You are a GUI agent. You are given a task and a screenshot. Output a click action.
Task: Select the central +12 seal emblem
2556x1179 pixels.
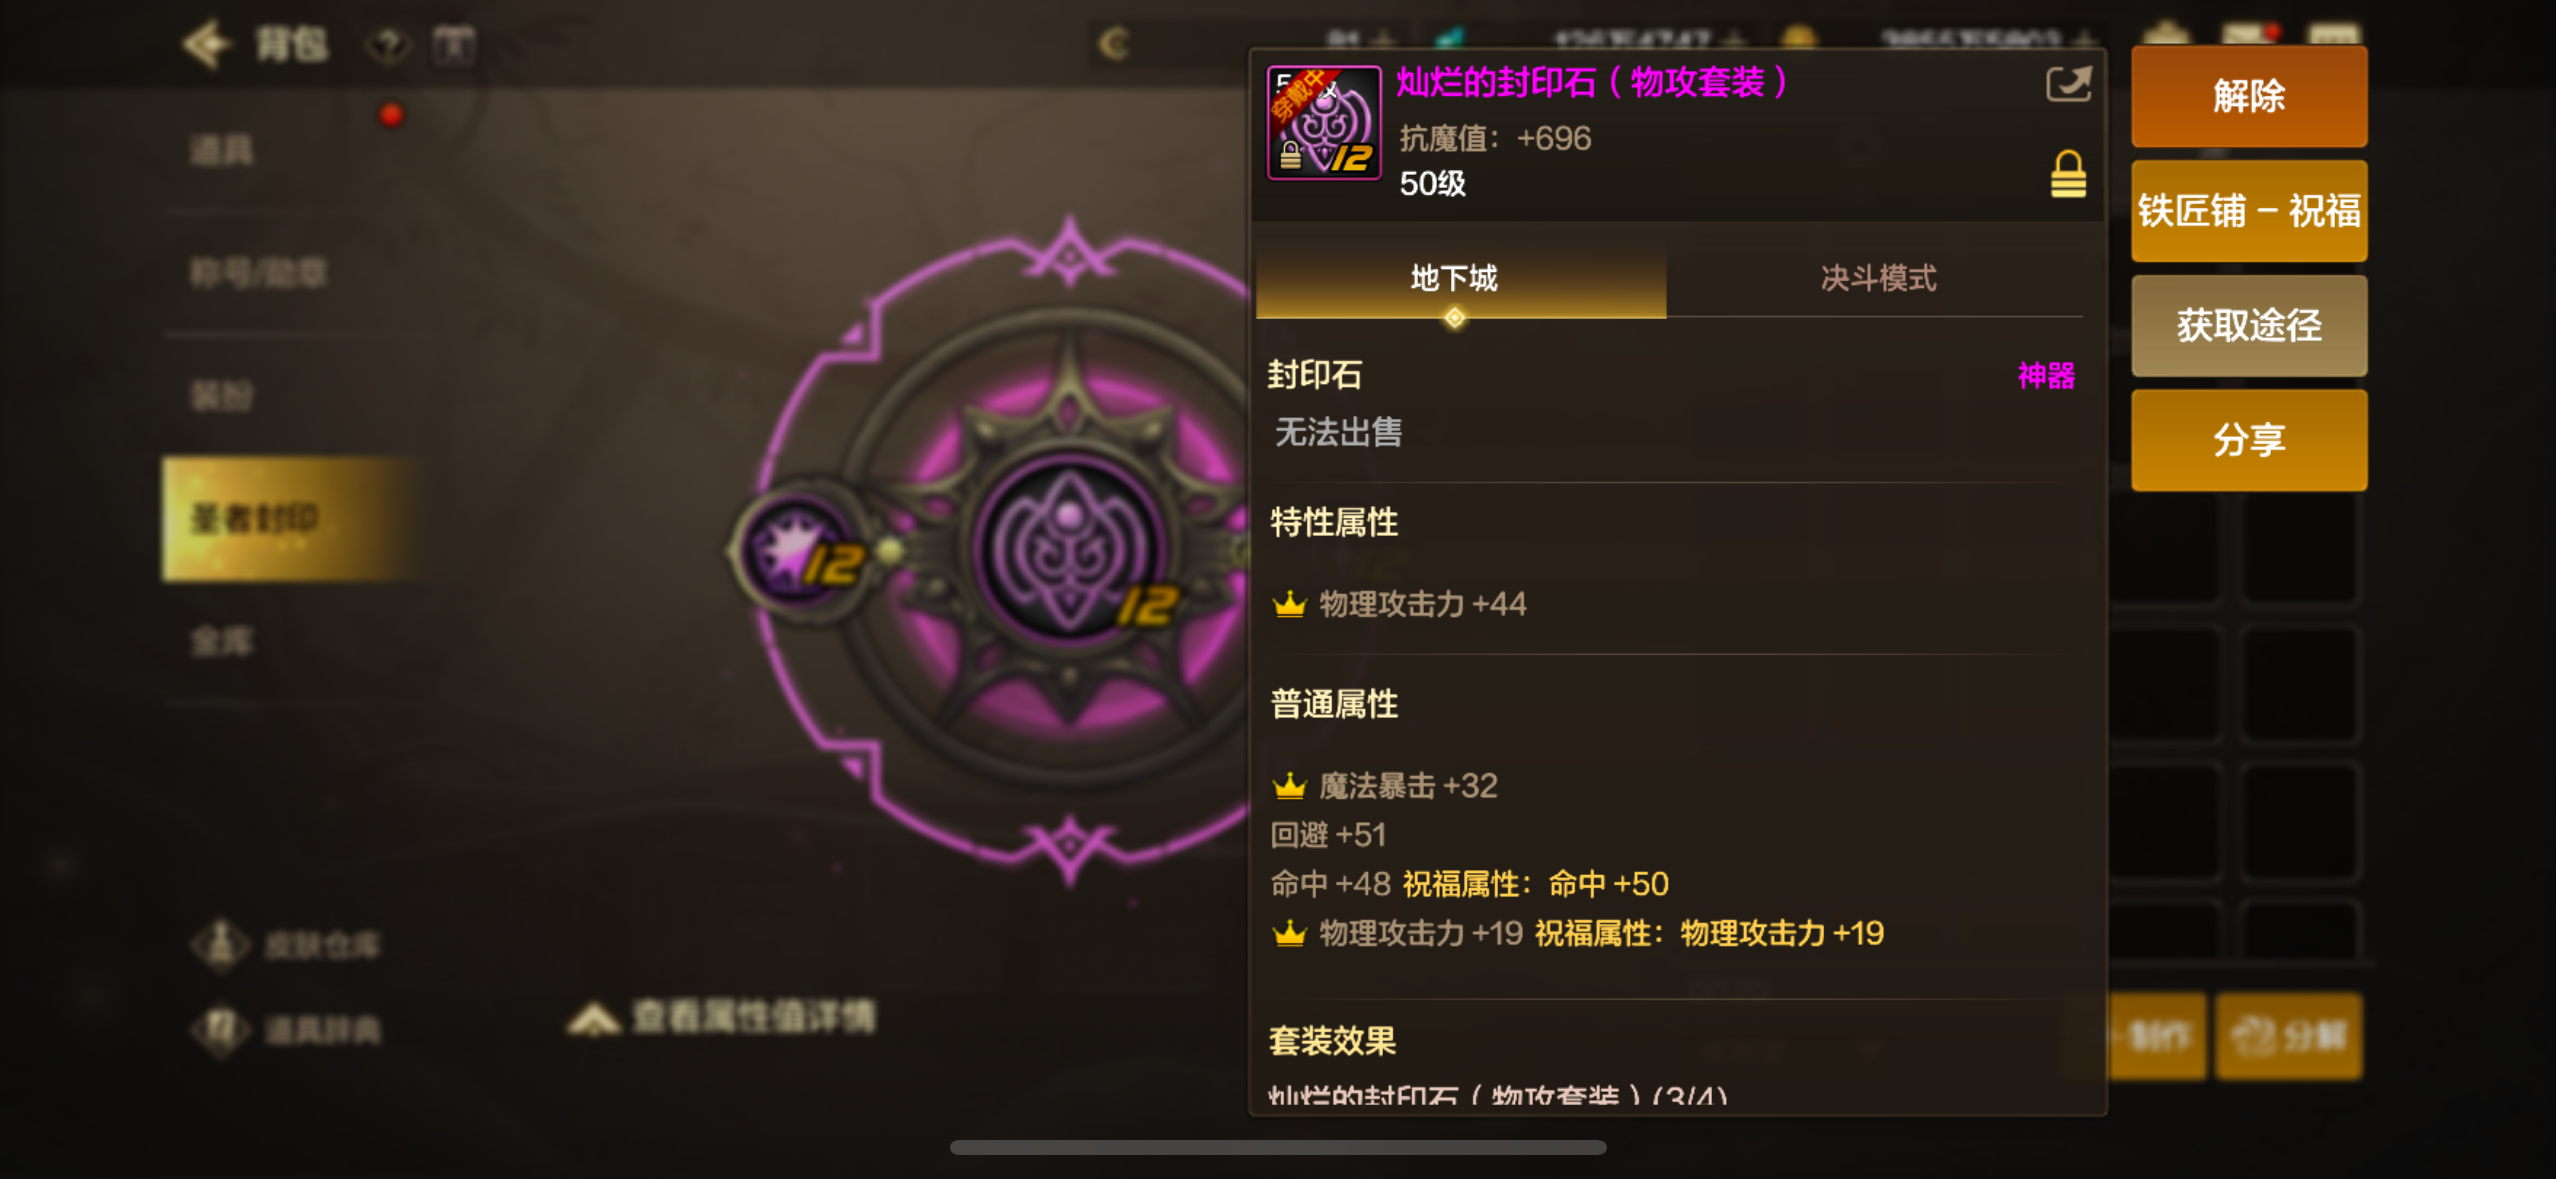tap(1070, 547)
